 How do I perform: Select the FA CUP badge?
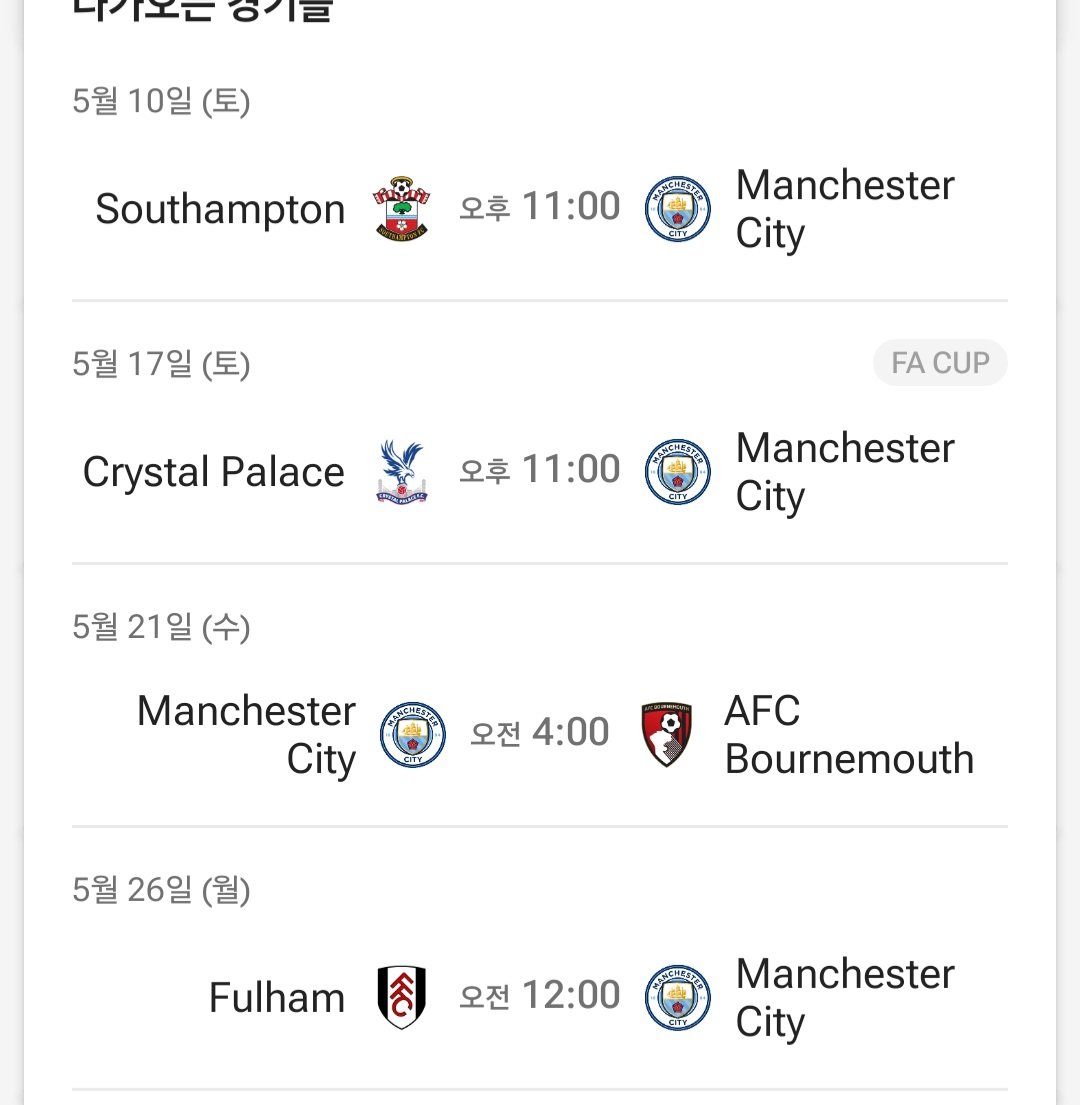(940, 363)
